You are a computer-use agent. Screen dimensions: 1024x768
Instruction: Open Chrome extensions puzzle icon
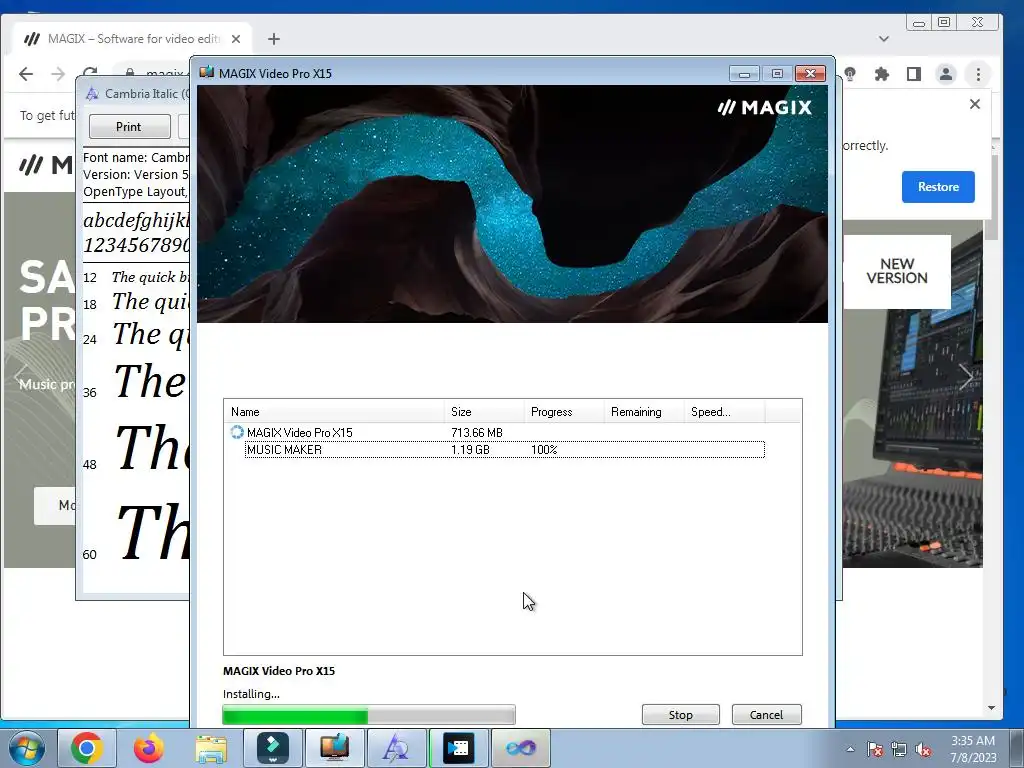[882, 74]
